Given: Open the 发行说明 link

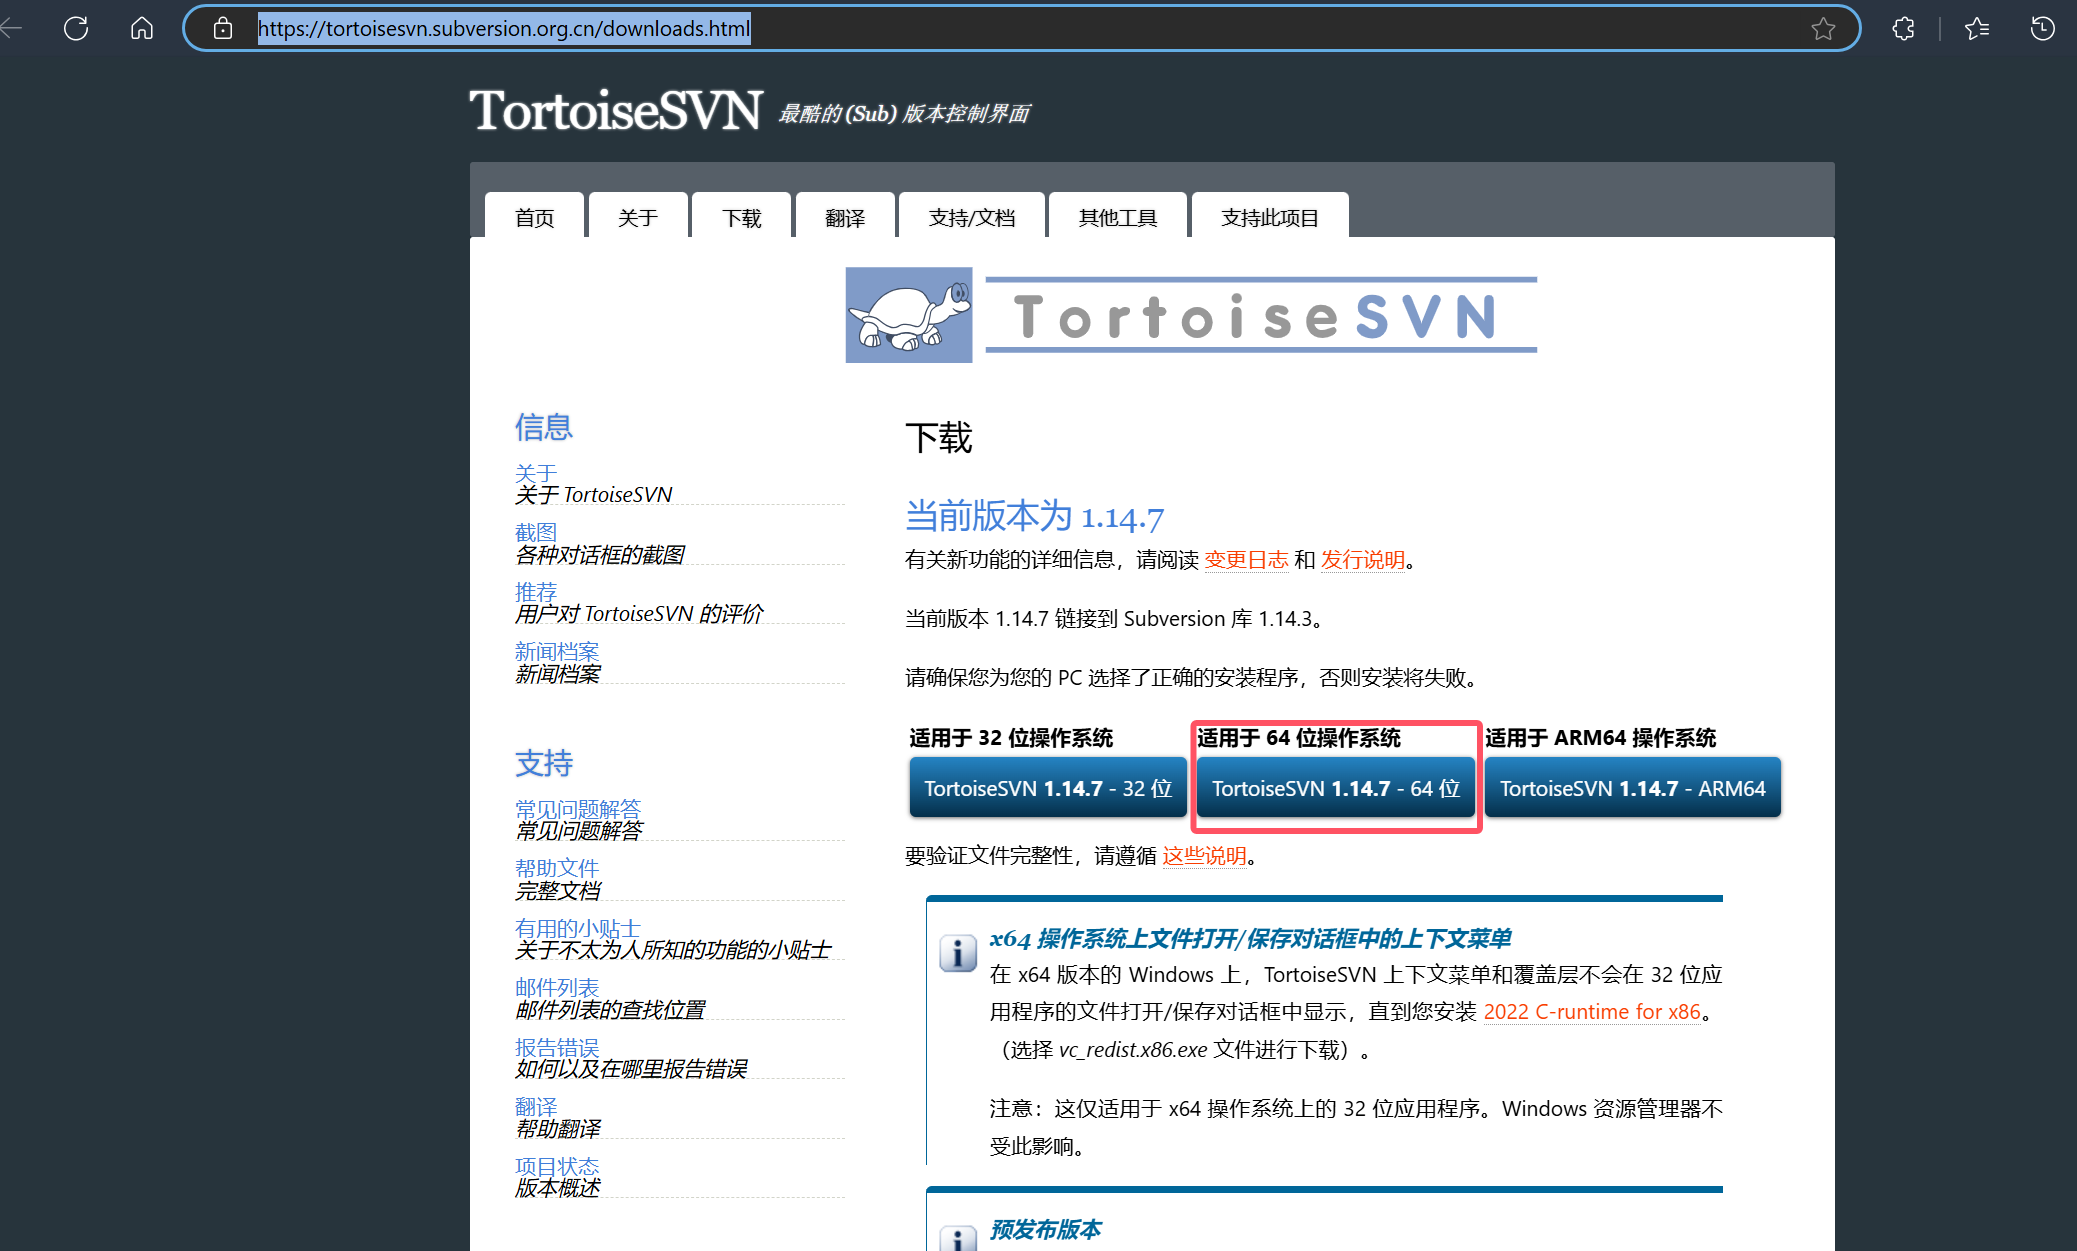Looking at the screenshot, I should coord(1363,560).
